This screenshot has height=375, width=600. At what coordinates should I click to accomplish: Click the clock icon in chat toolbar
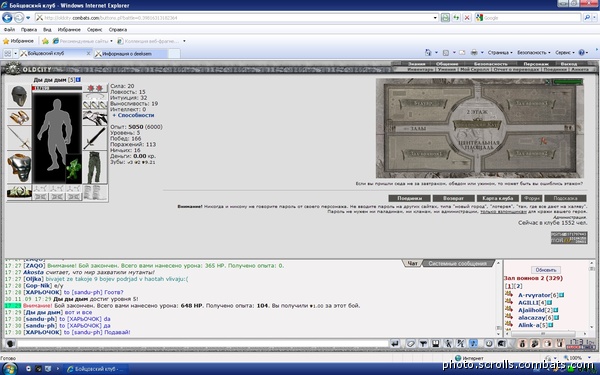489,344
